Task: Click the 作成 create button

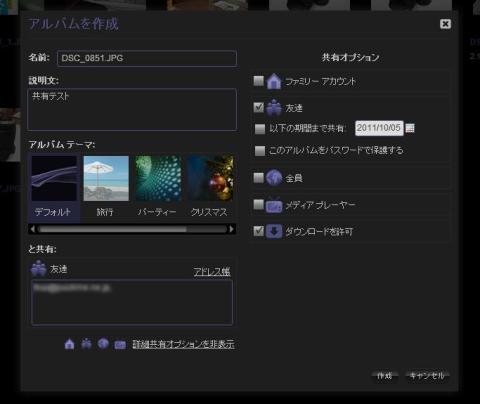Action: click(x=385, y=376)
